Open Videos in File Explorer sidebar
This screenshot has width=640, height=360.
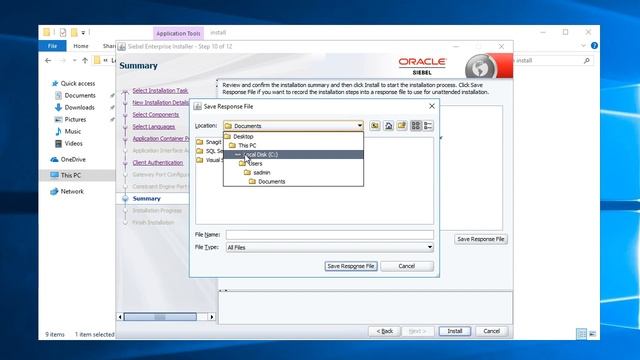[x=73, y=143]
